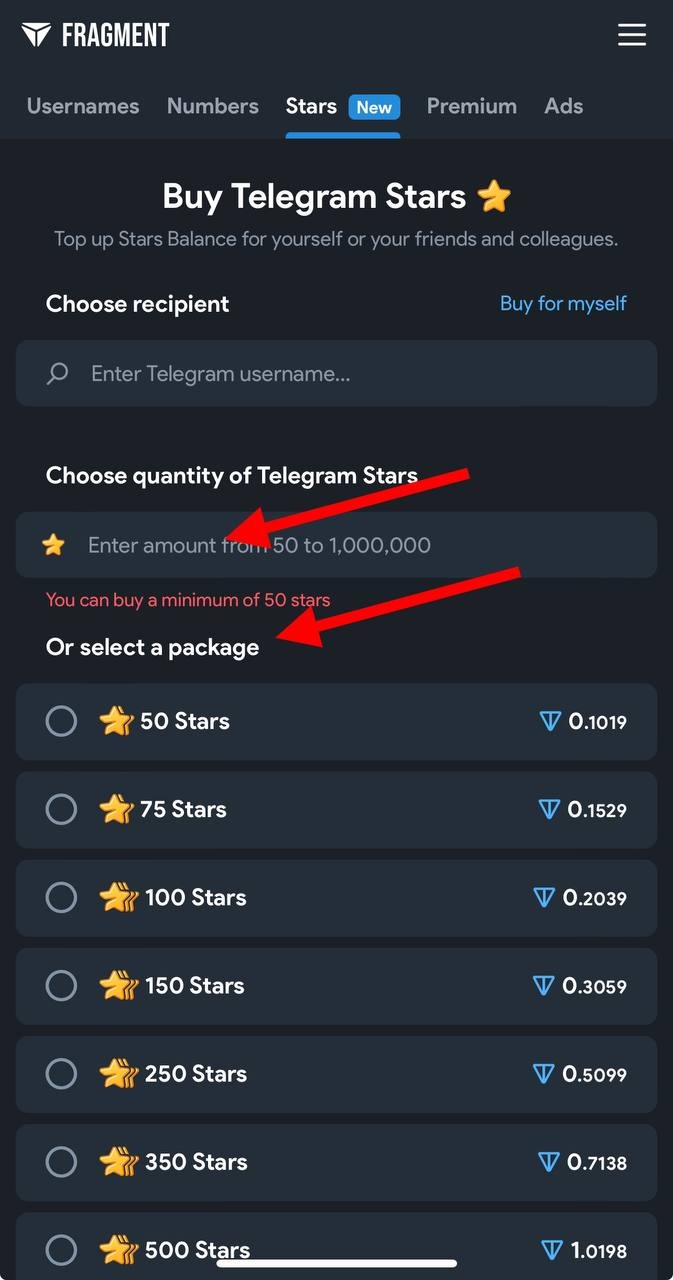The image size is (673, 1280).
Task: Select the 75 Stars radio button
Action: click(x=61, y=809)
